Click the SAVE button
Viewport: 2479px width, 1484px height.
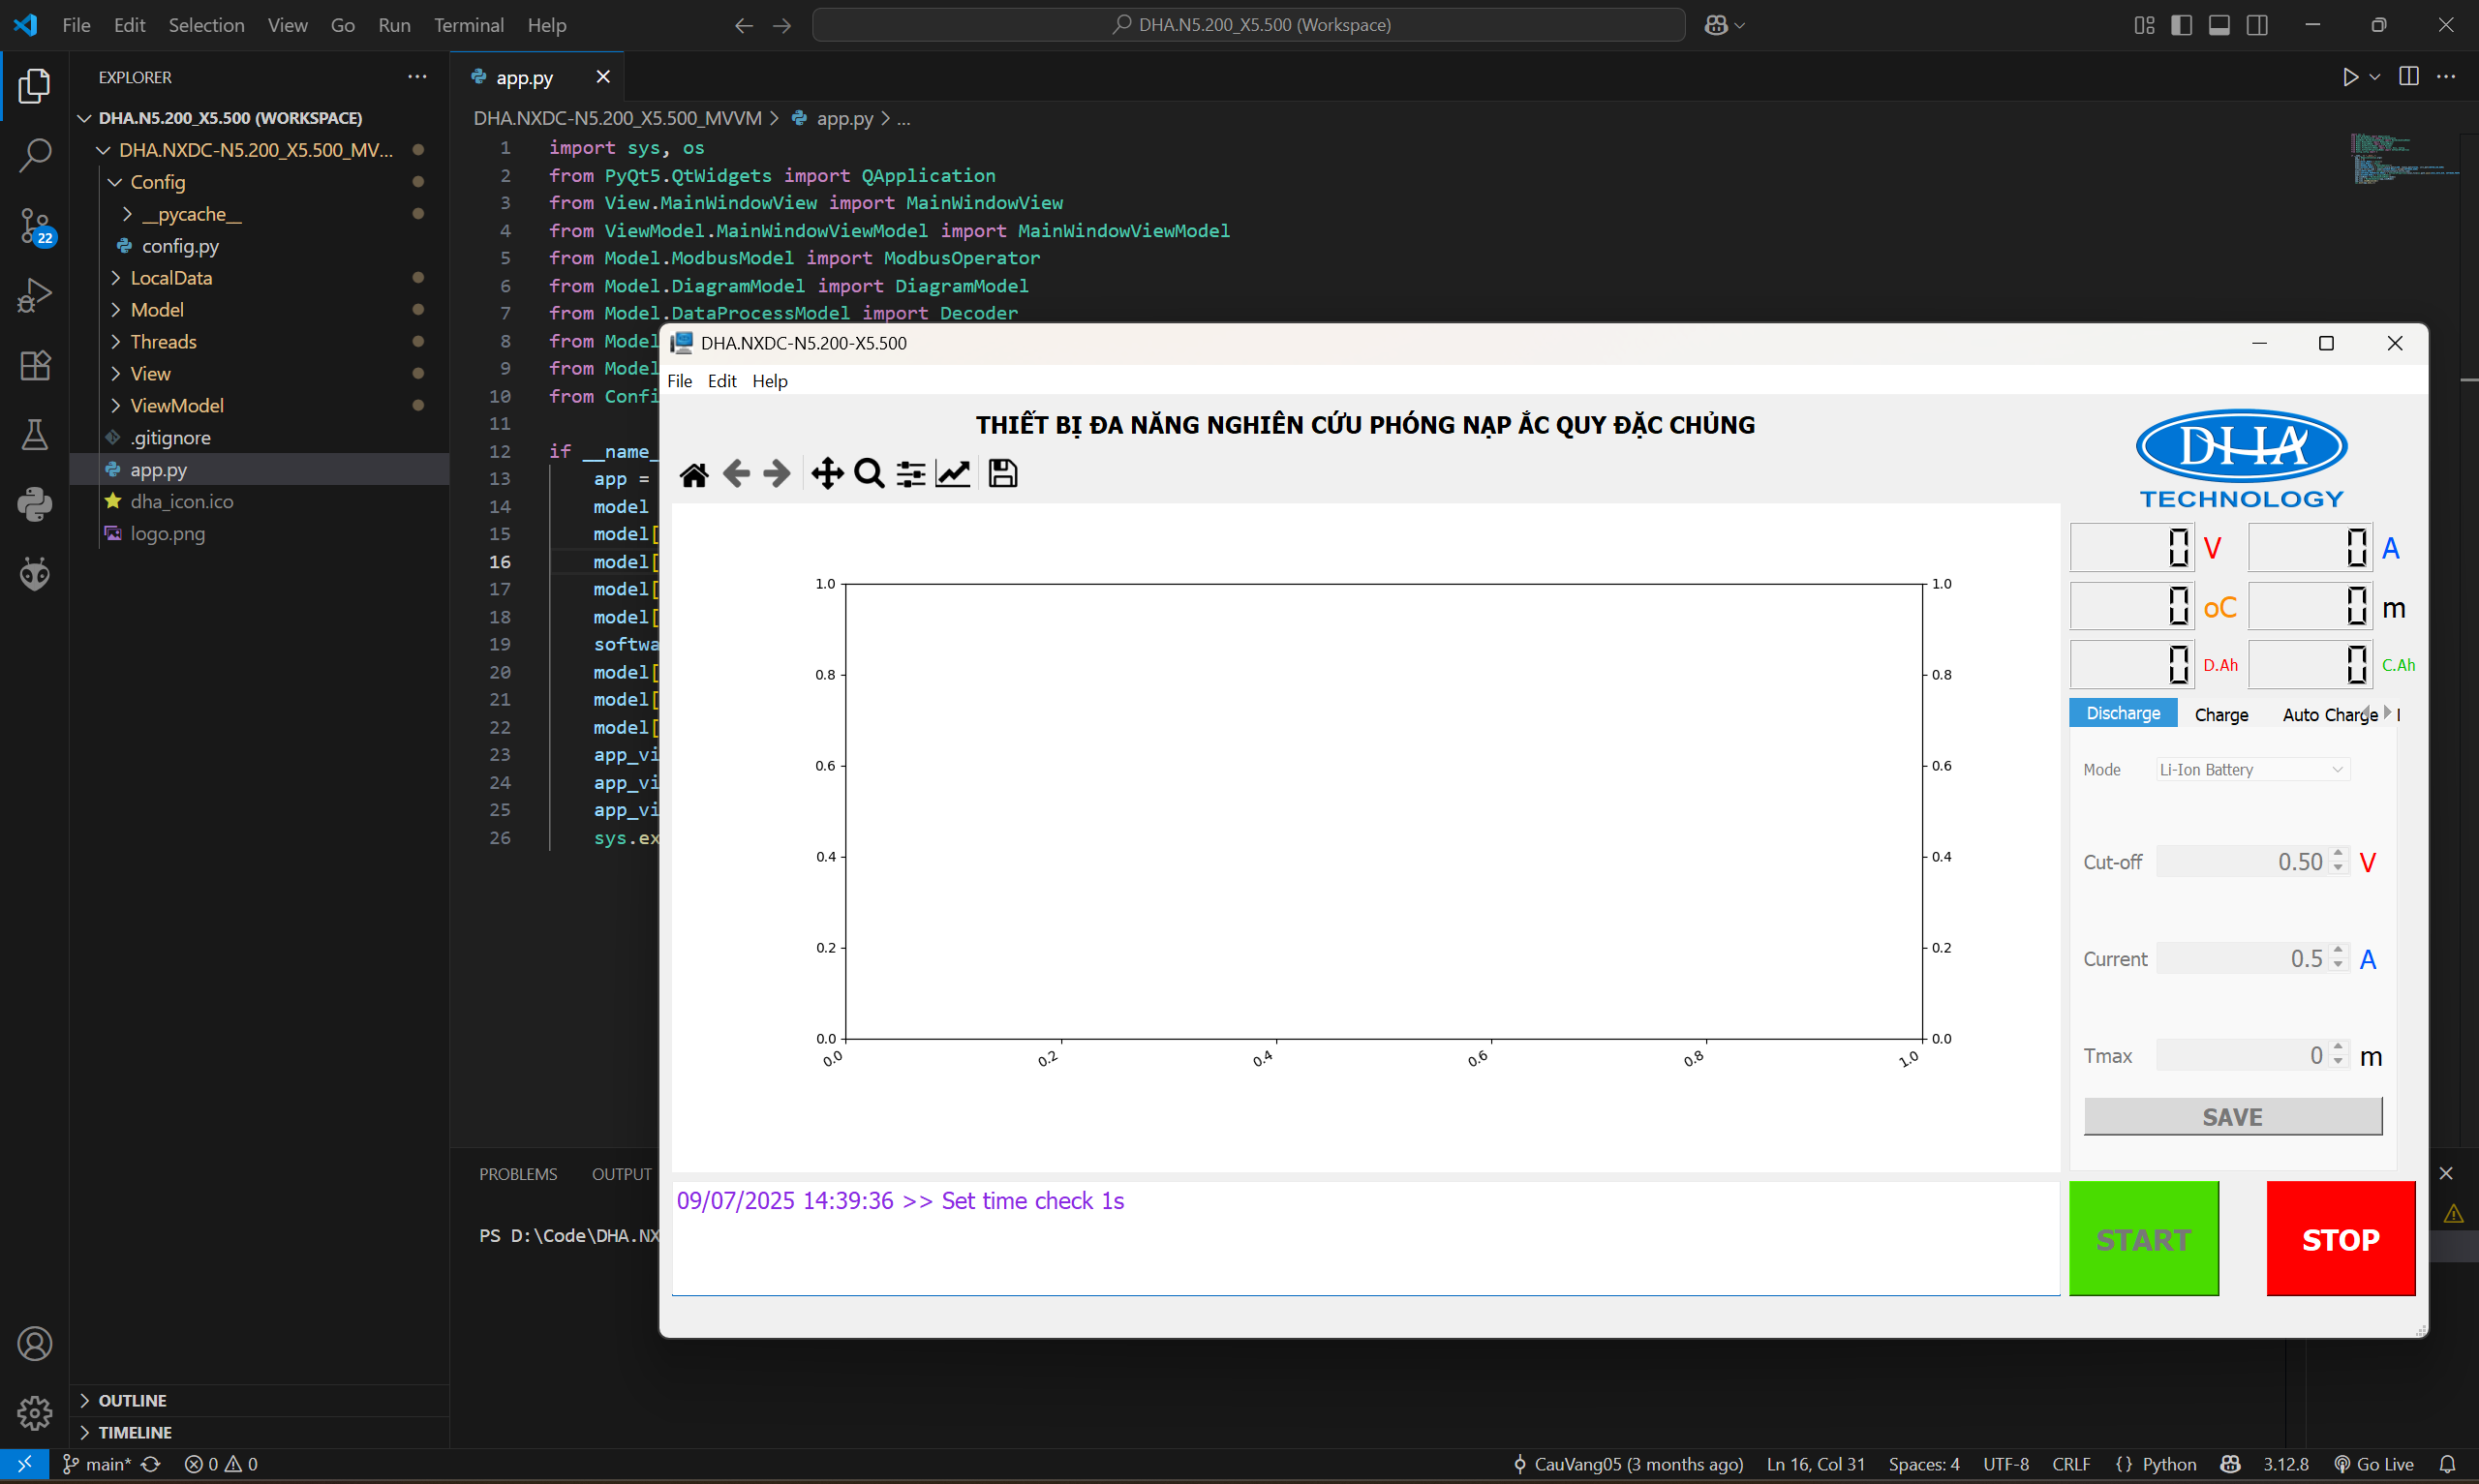coord(2232,1117)
